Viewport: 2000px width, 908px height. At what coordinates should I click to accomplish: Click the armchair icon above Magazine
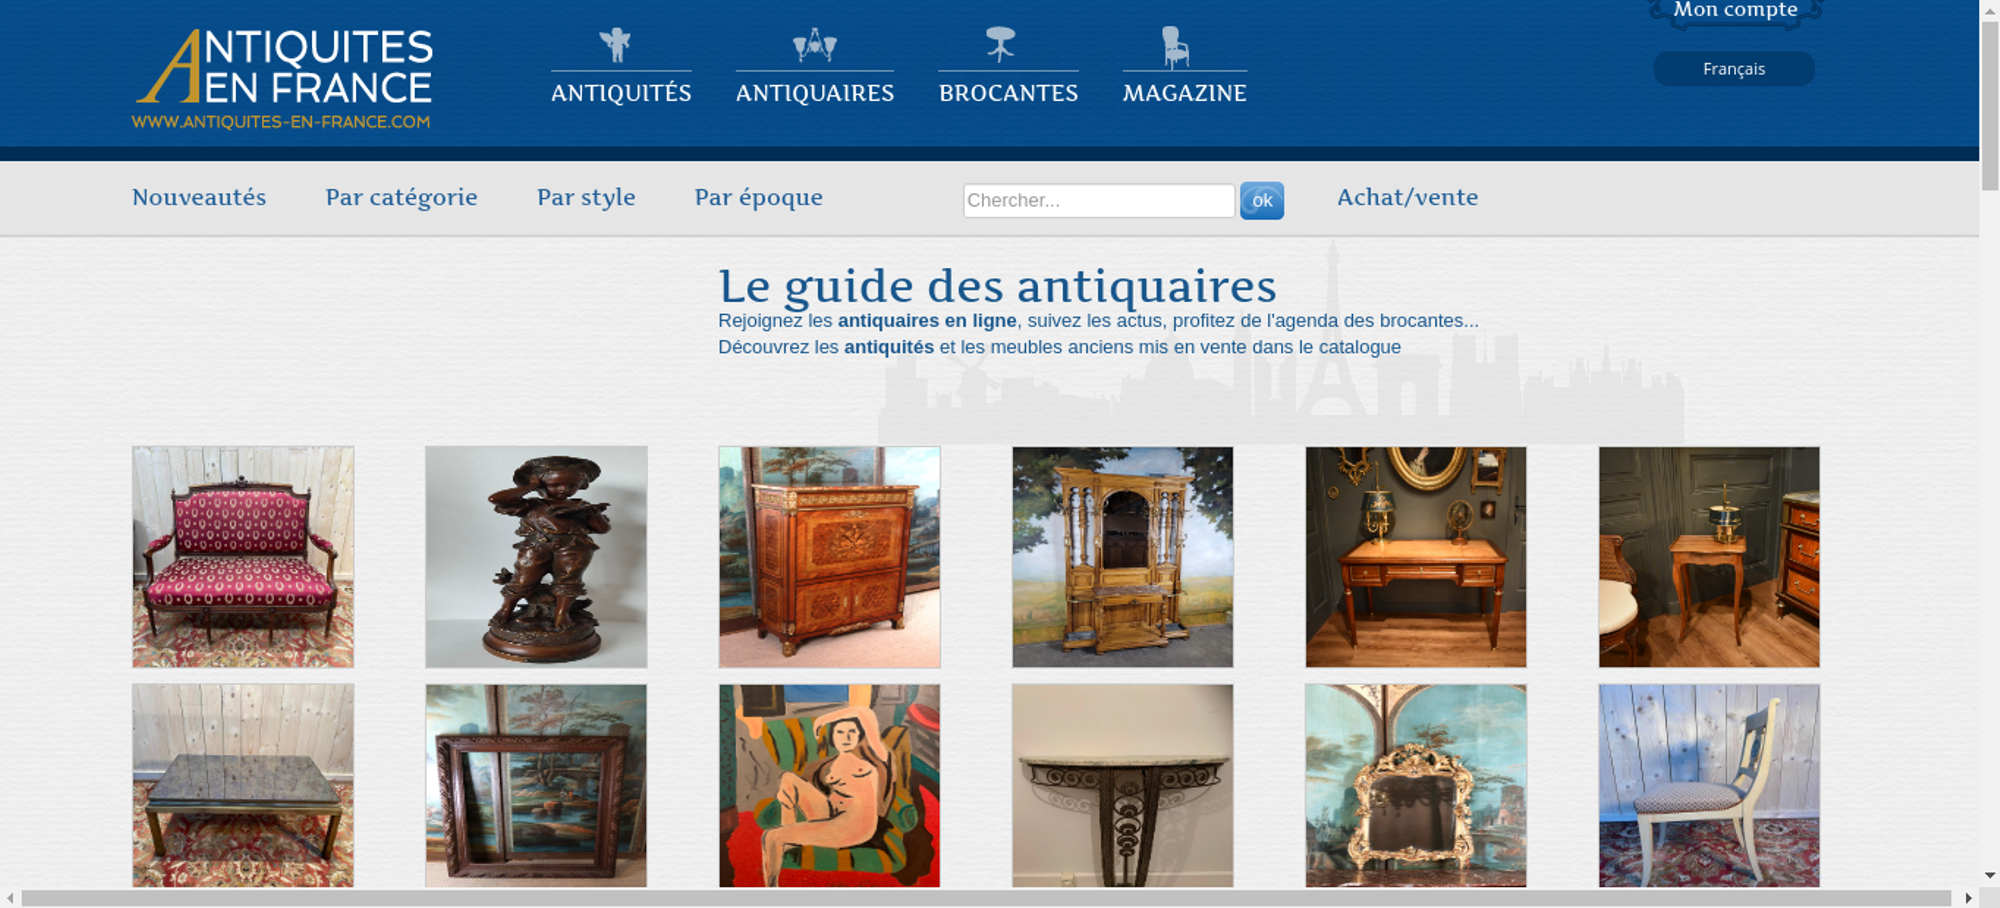[1175, 46]
